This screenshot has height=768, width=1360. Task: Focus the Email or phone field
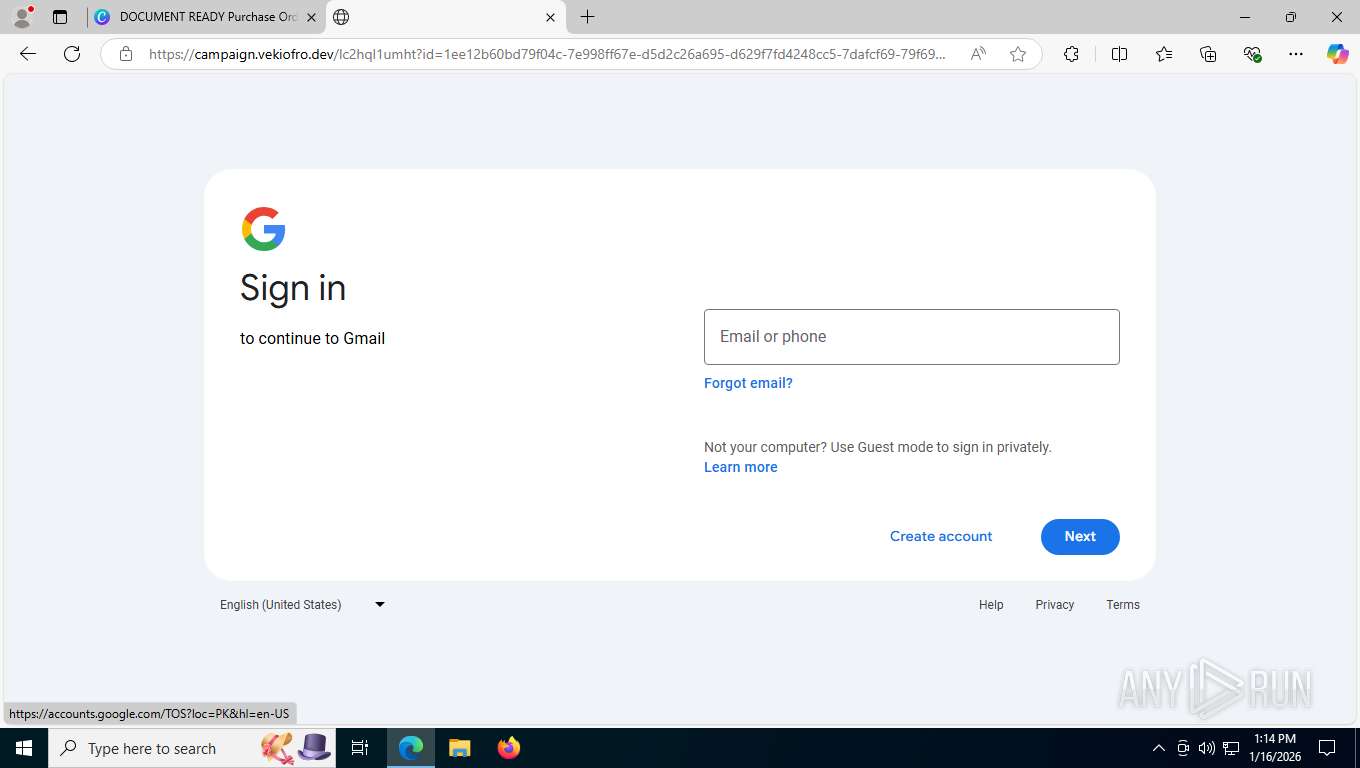(x=912, y=337)
